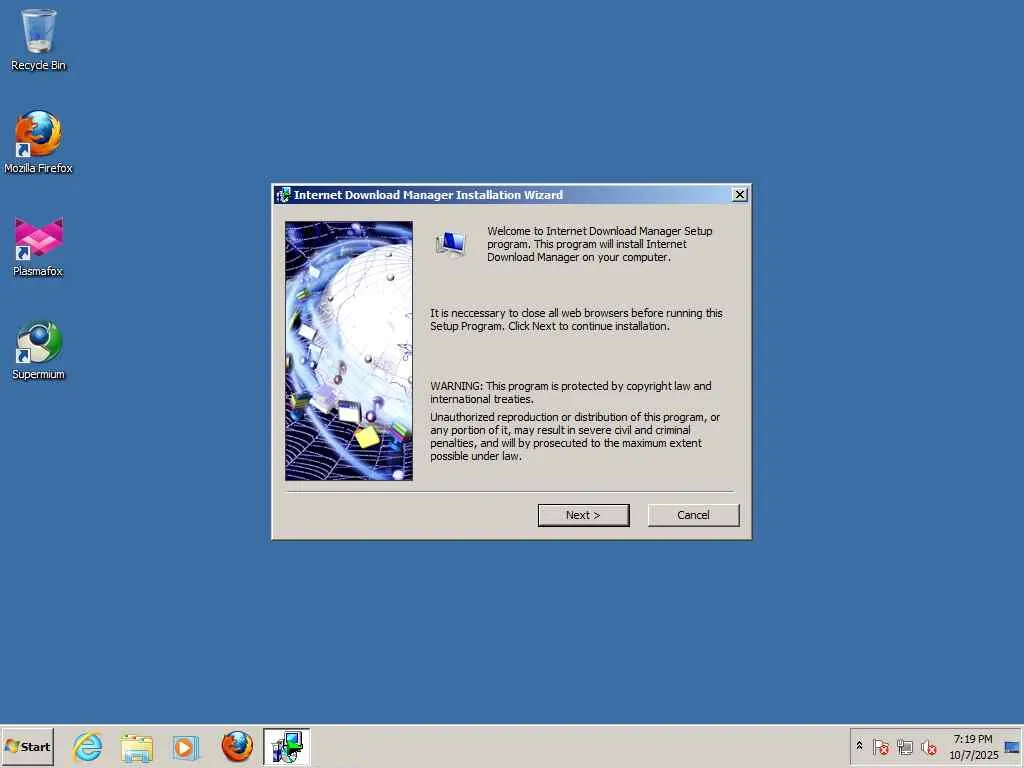Show hidden system tray icons
The height and width of the screenshot is (768, 1024).
[859, 746]
